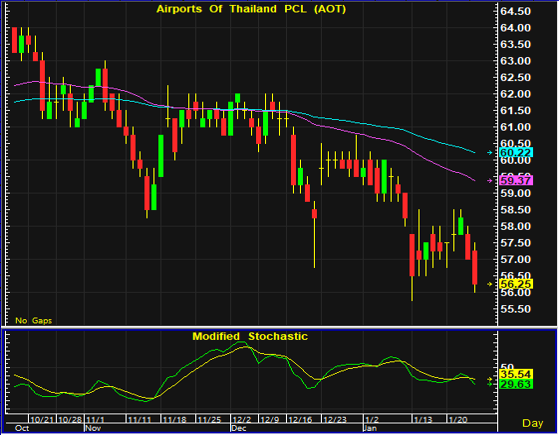Click the 62.00 price axis label
Screen dimensions: 559x435
(515, 94)
